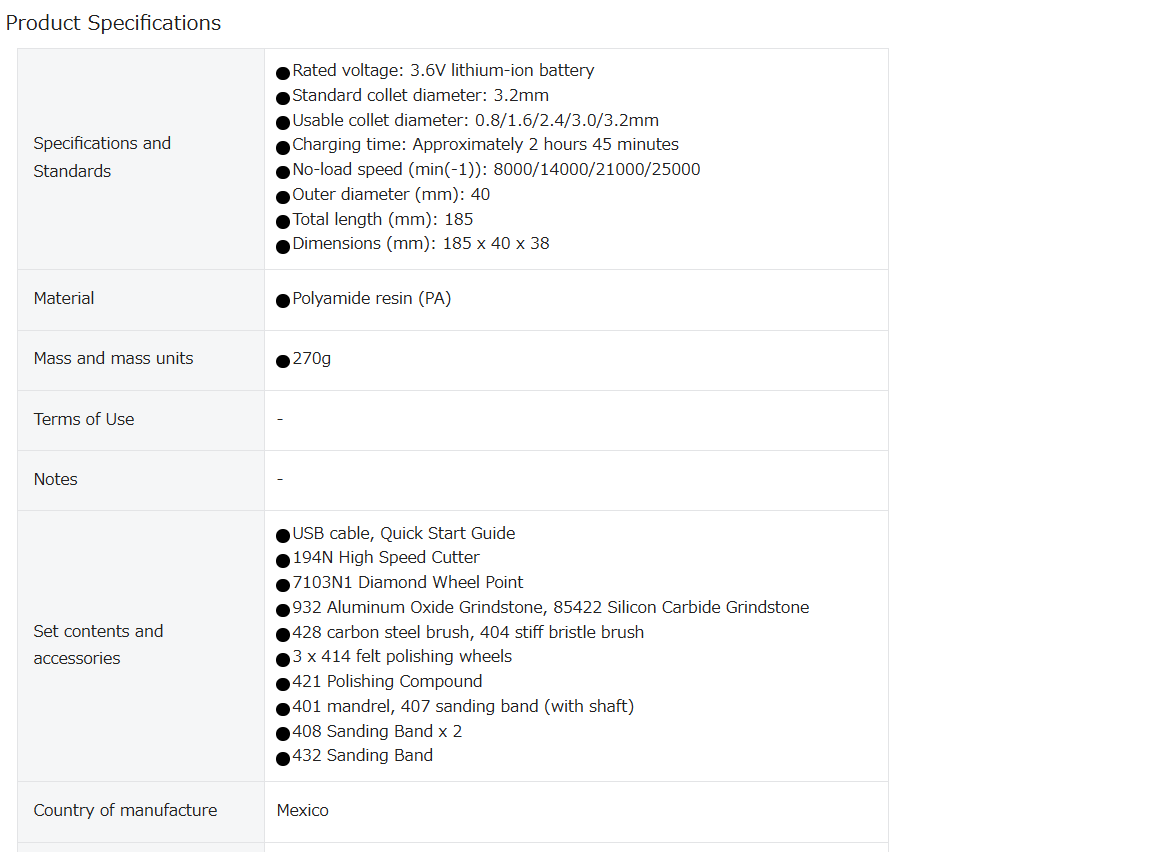Select the Mexico country value
Screen dimensions: 1152x852
303,810
